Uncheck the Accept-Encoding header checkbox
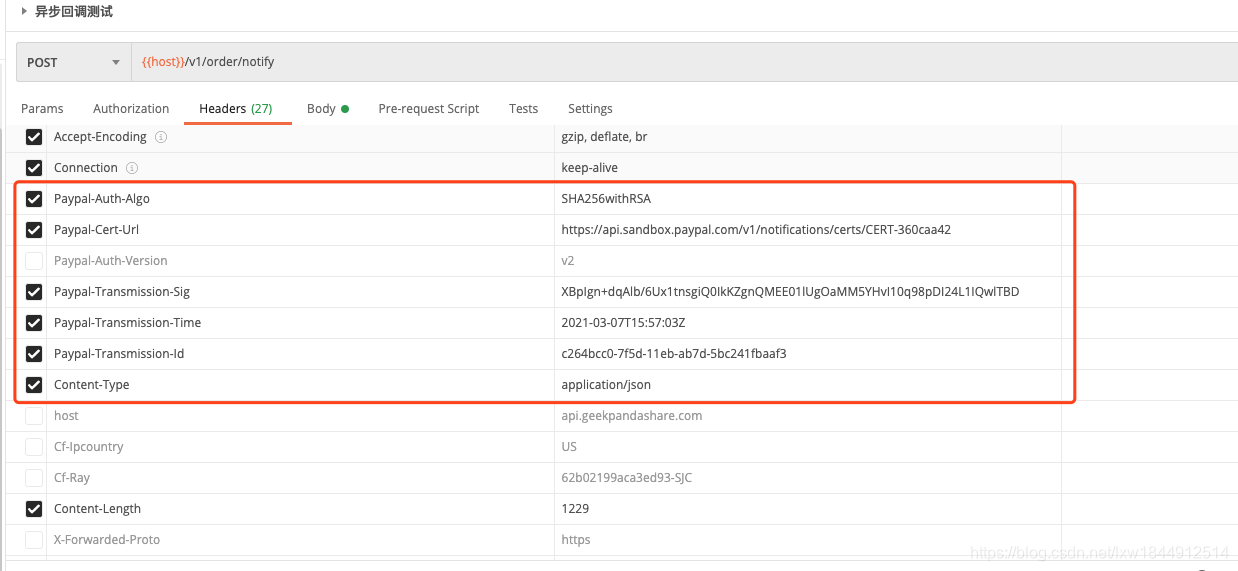1238x571 pixels. pyautogui.click(x=34, y=137)
